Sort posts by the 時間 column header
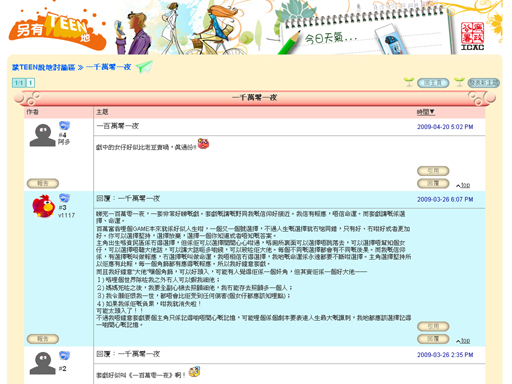Image resolution: width=512 pixels, height=384 pixels. click(x=426, y=112)
